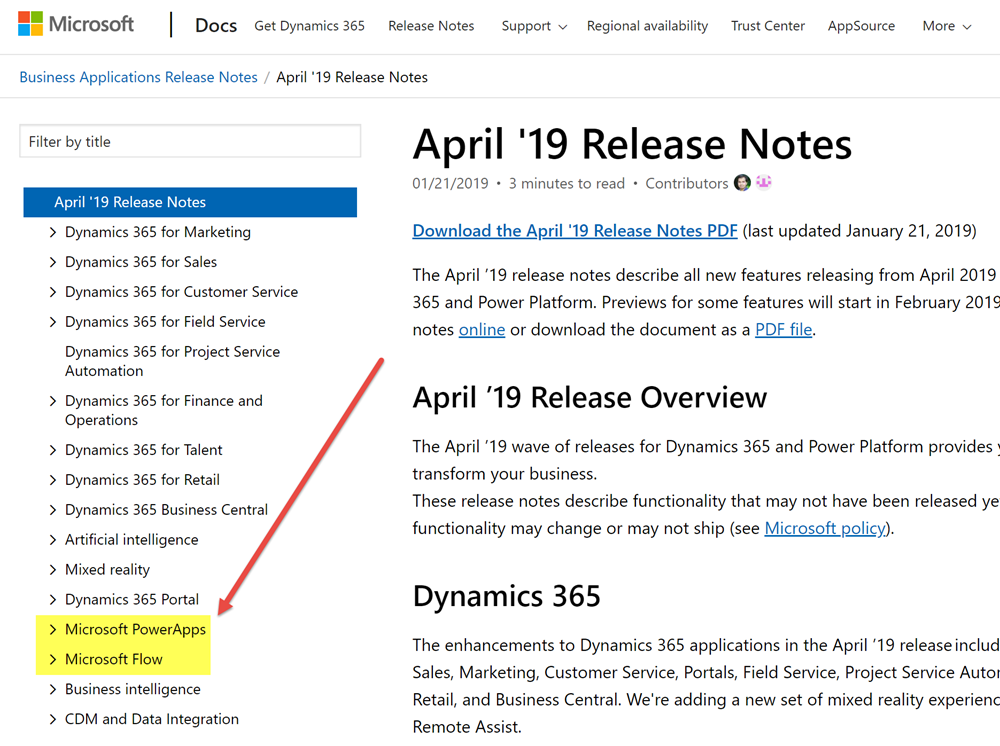Open Dynamics 365 Portal sidebar item
The height and width of the screenshot is (746, 1000).
132,600
